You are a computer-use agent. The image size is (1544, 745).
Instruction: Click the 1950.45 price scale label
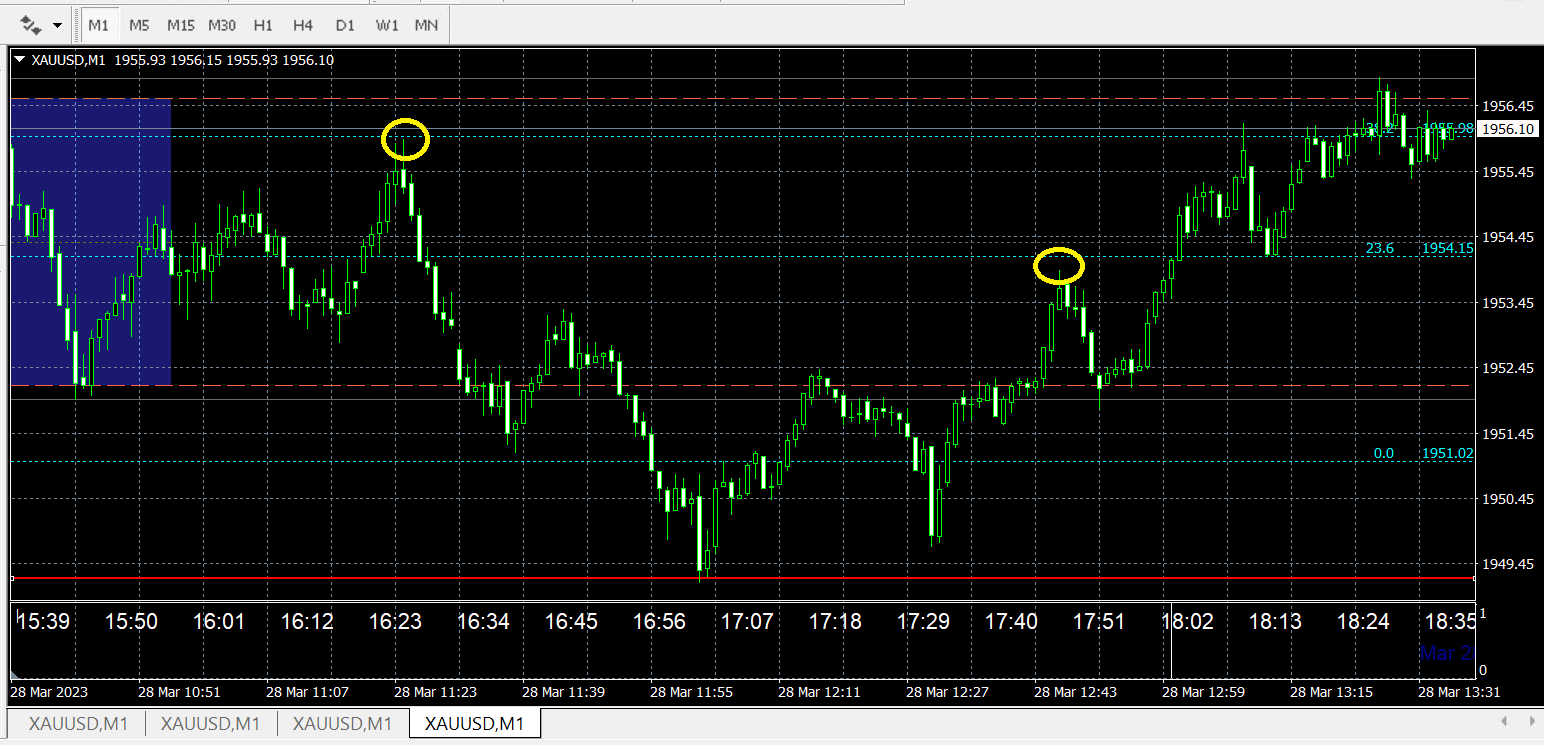[x=1507, y=499]
